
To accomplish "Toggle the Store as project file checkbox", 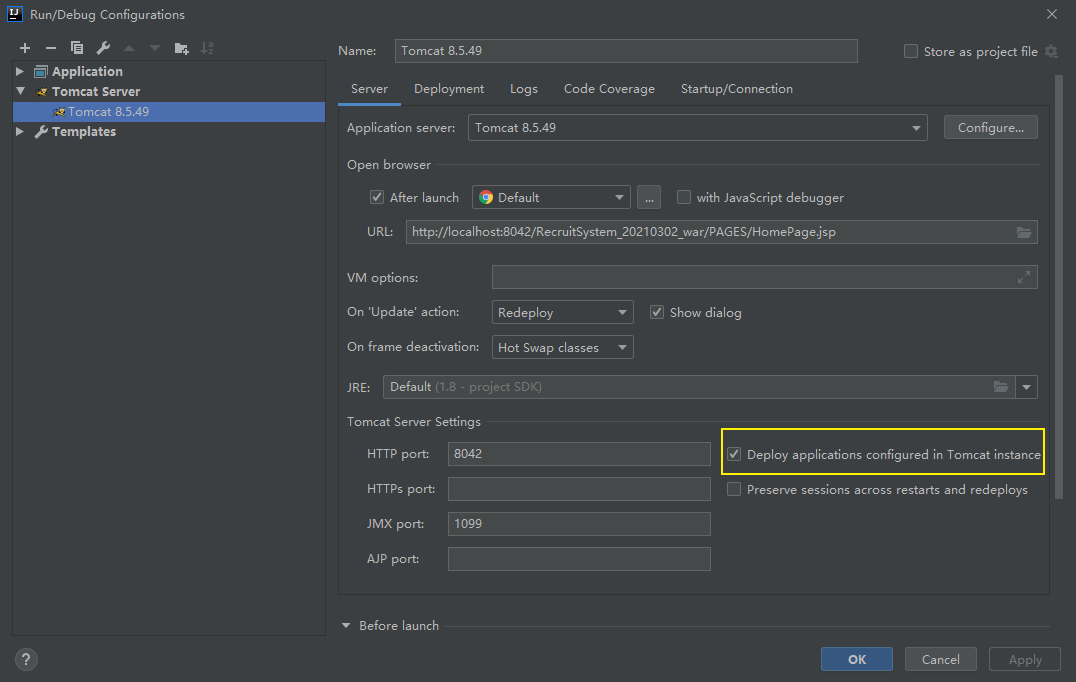I will tap(911, 51).
